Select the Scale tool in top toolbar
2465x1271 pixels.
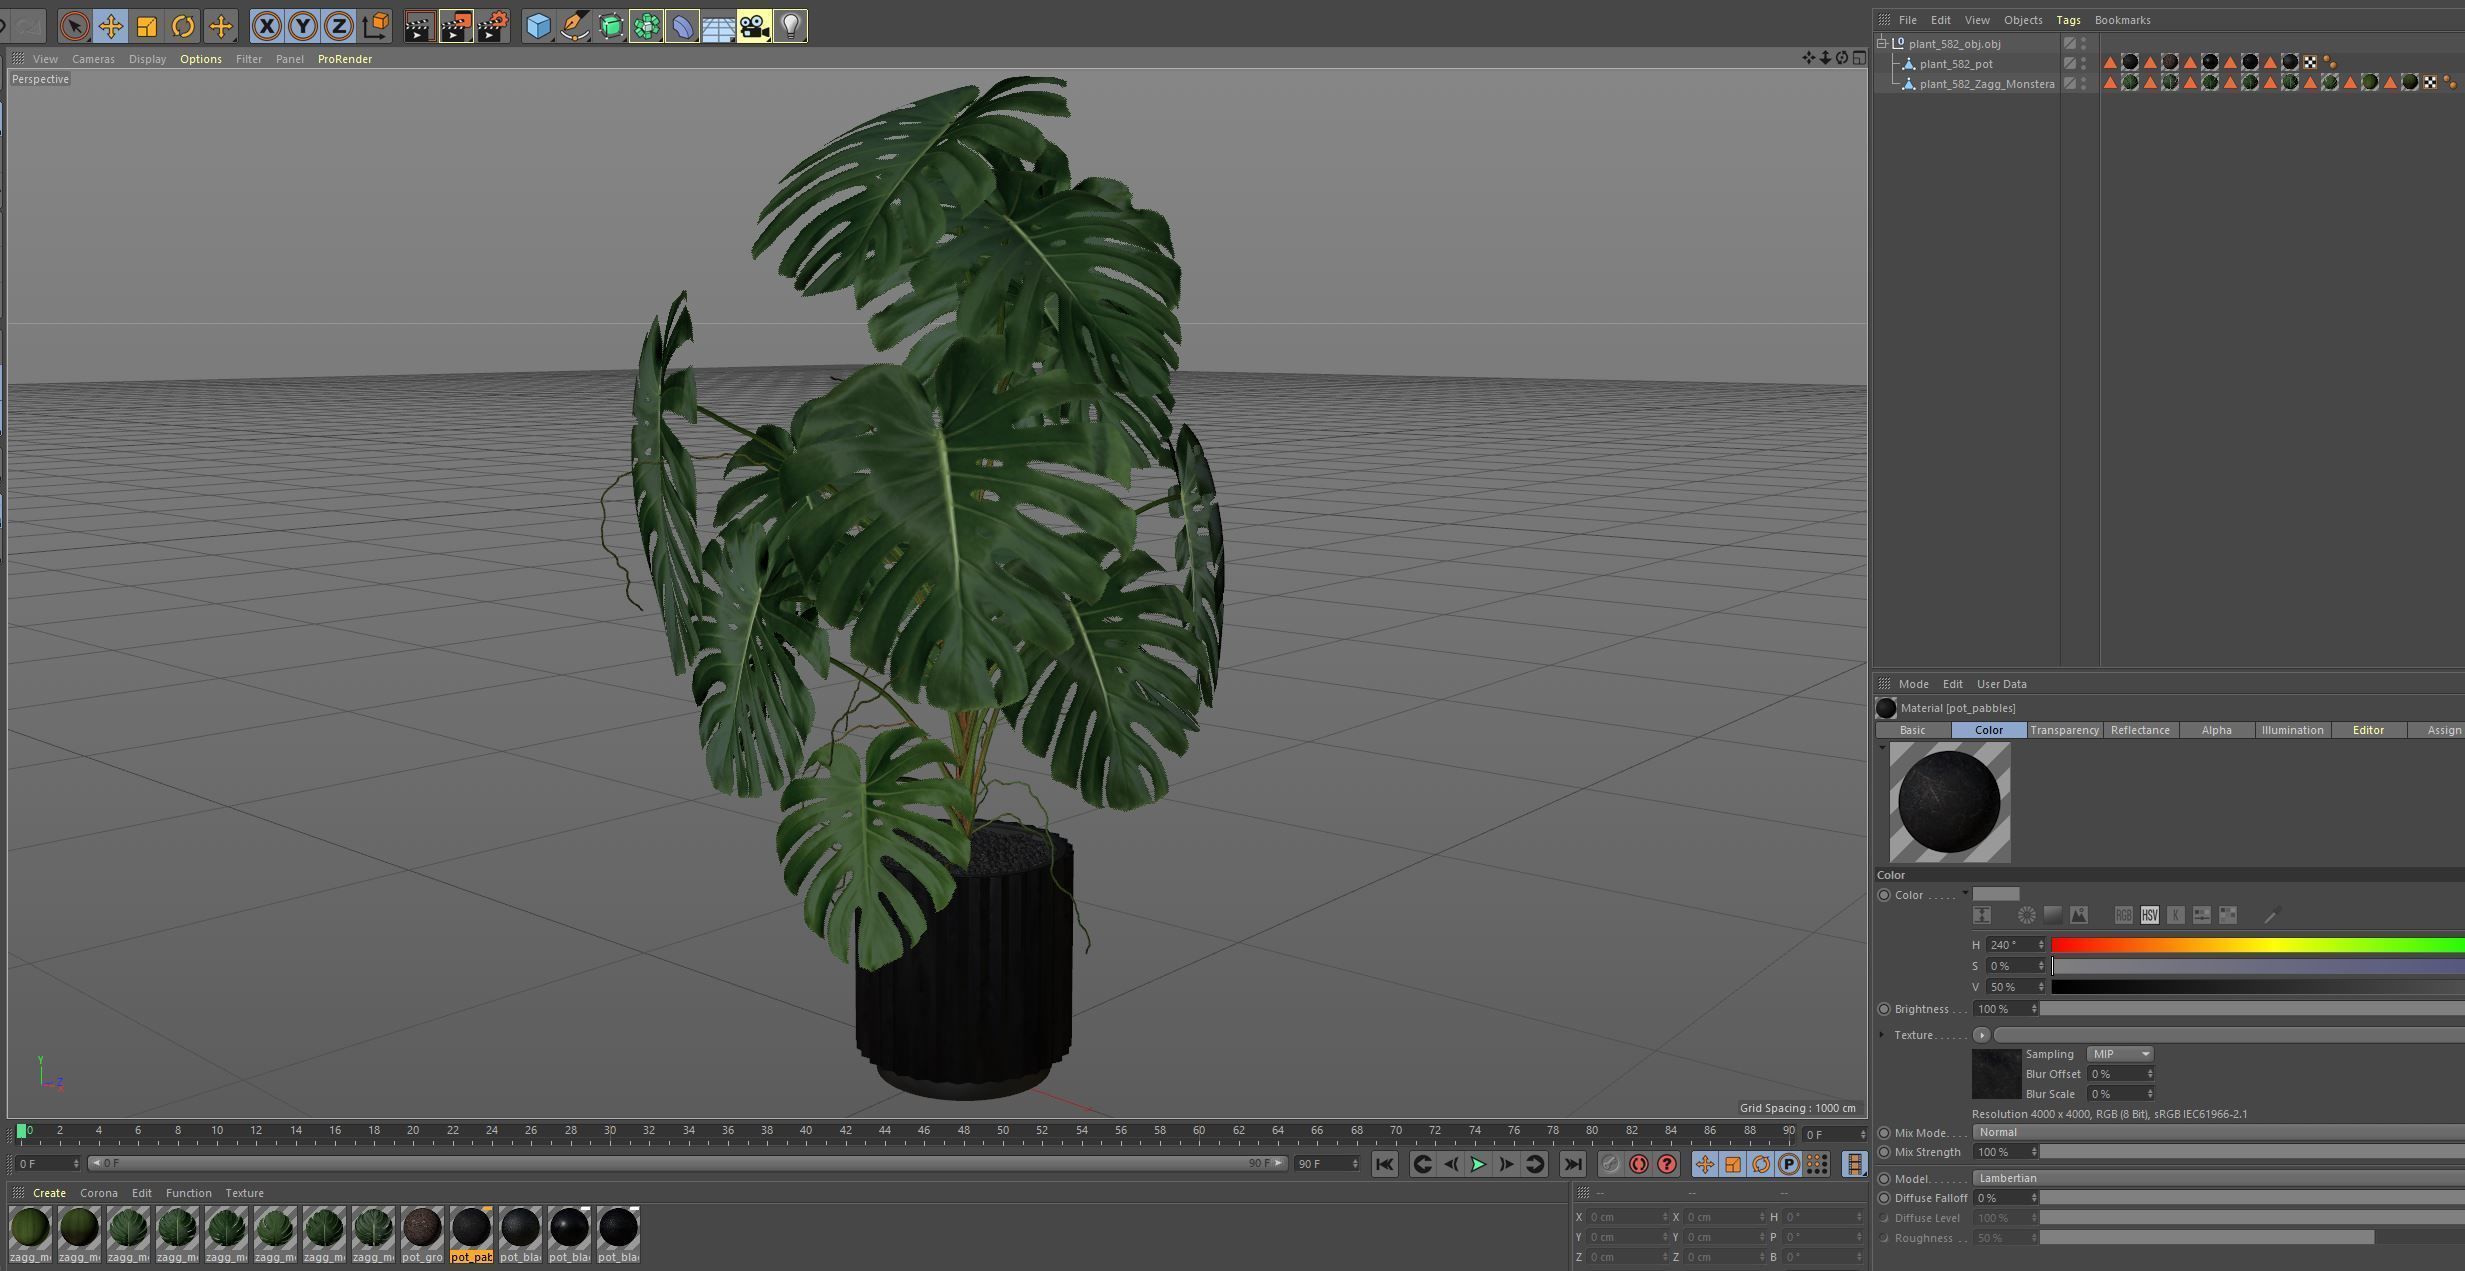(147, 26)
